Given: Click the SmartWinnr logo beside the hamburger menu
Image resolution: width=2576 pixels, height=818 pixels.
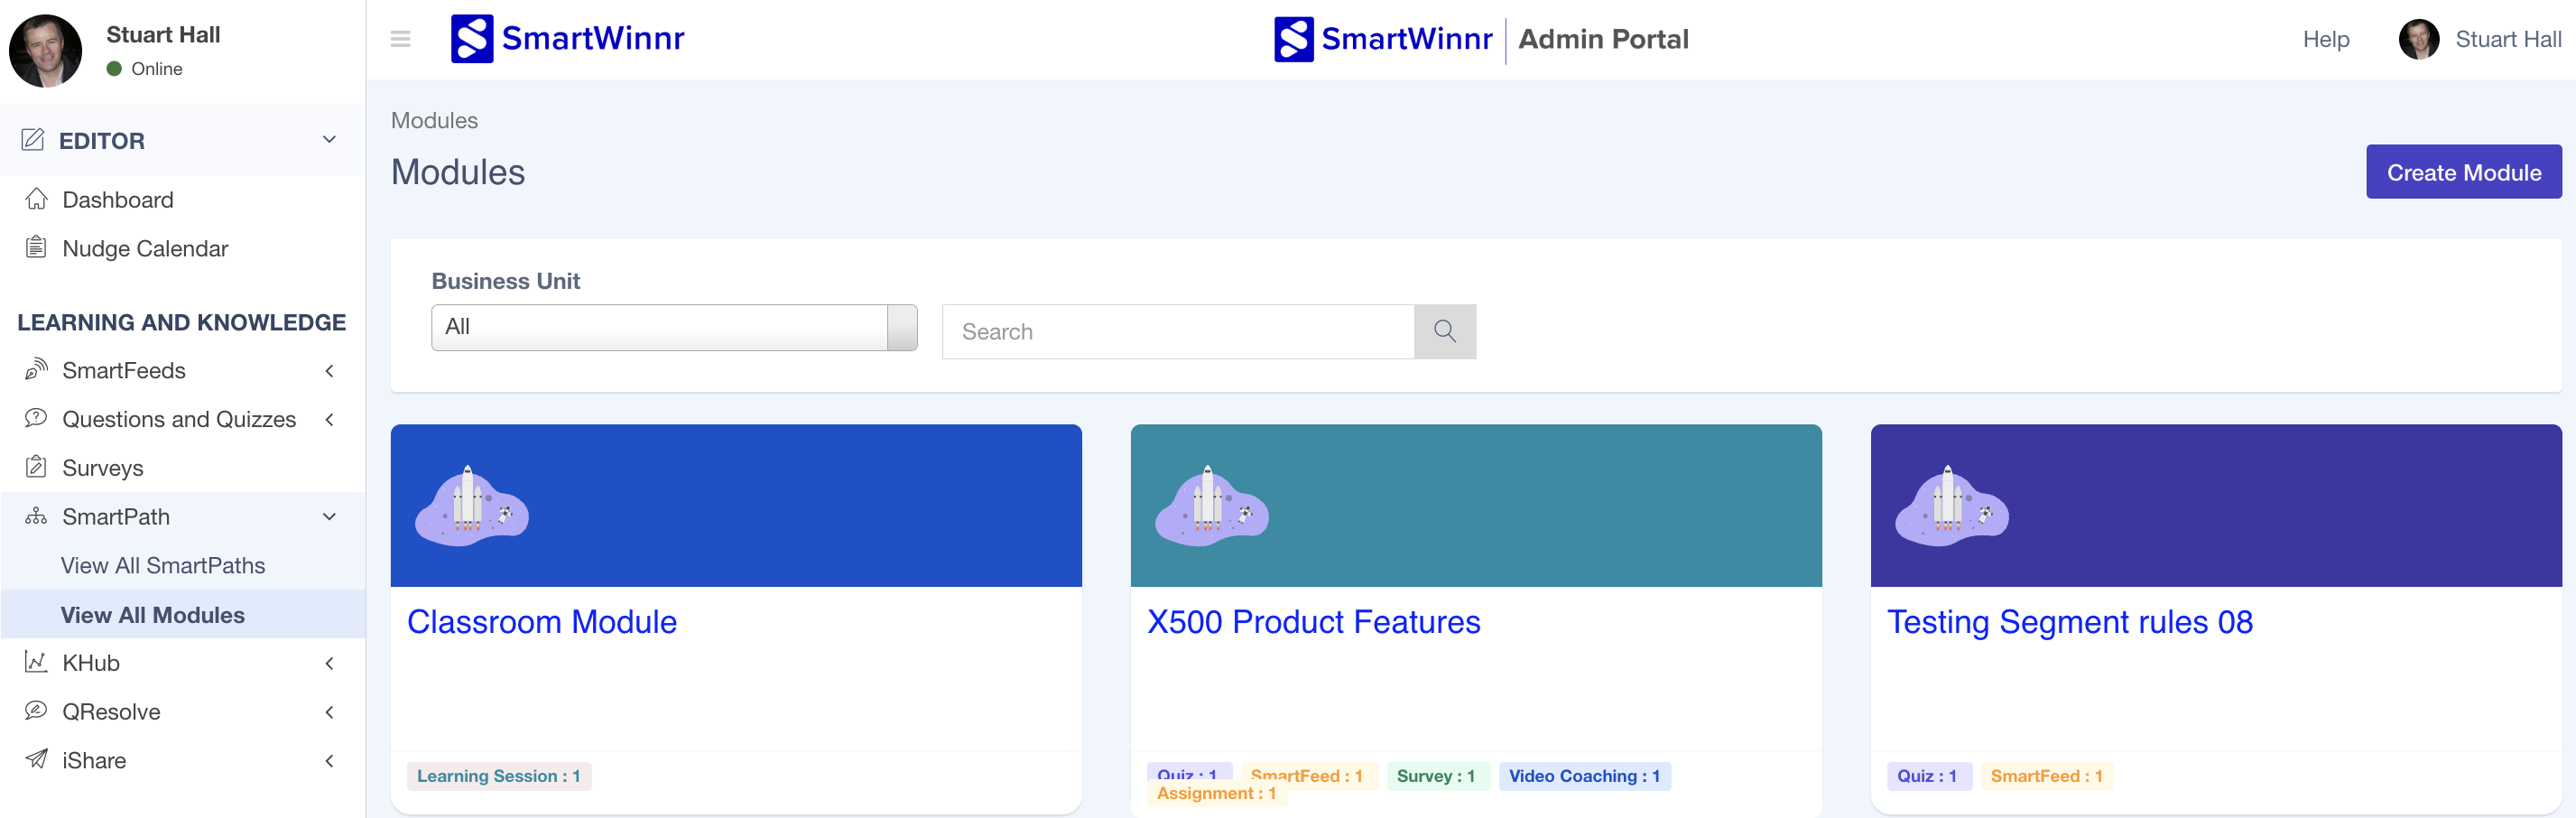Looking at the screenshot, I should (x=567, y=39).
